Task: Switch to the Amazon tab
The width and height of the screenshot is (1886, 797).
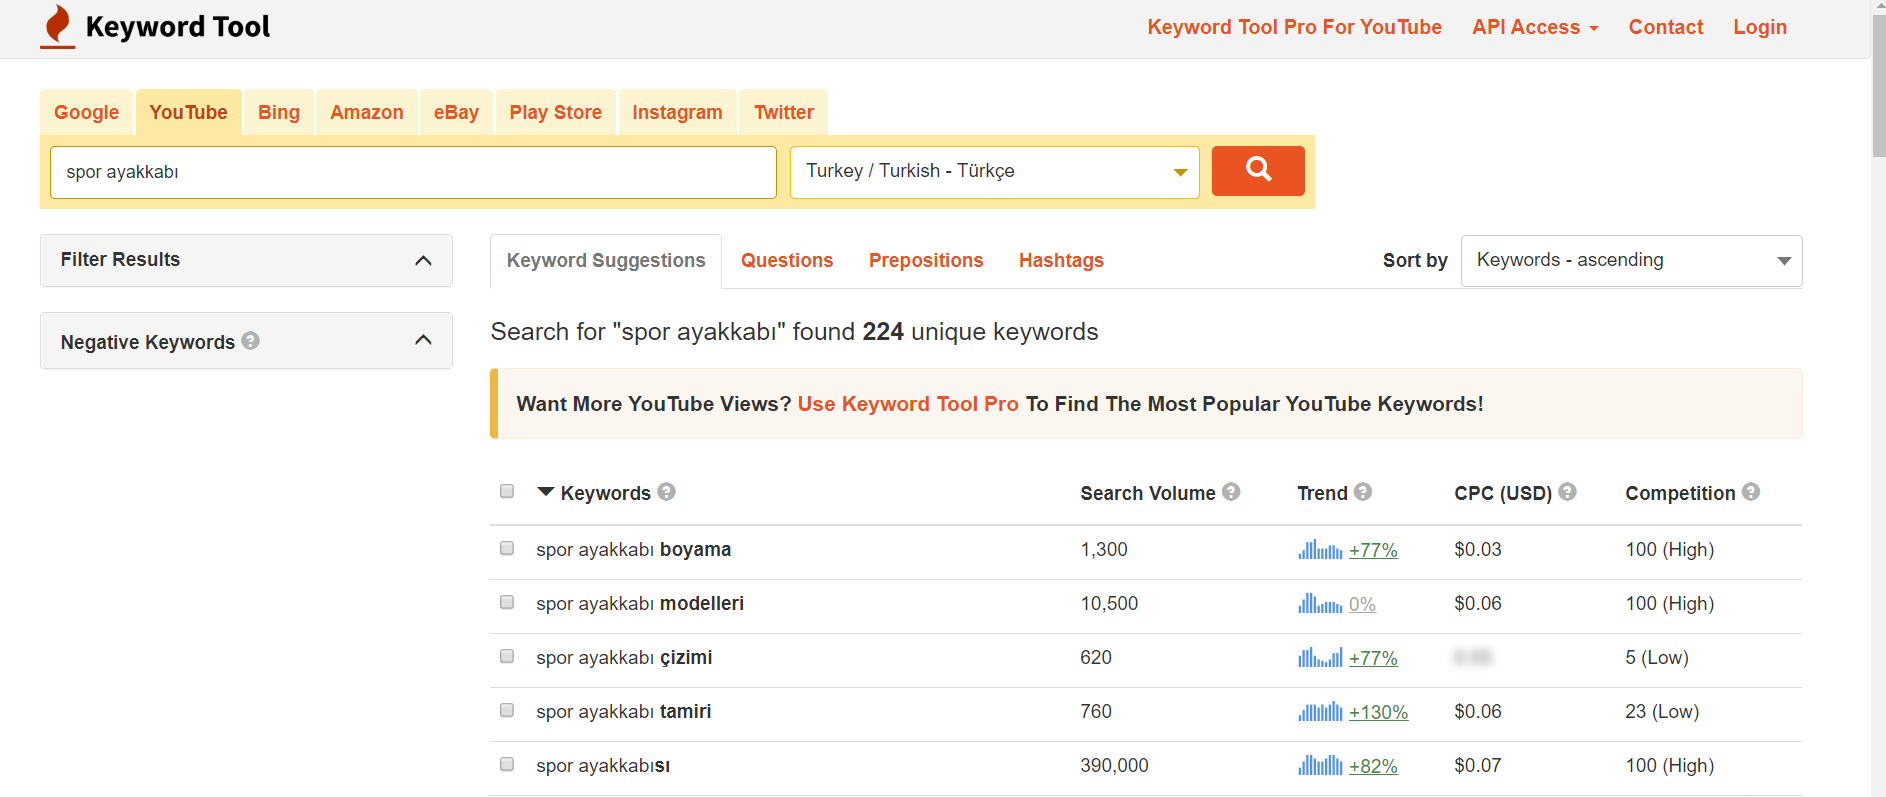Action: pyautogui.click(x=367, y=112)
